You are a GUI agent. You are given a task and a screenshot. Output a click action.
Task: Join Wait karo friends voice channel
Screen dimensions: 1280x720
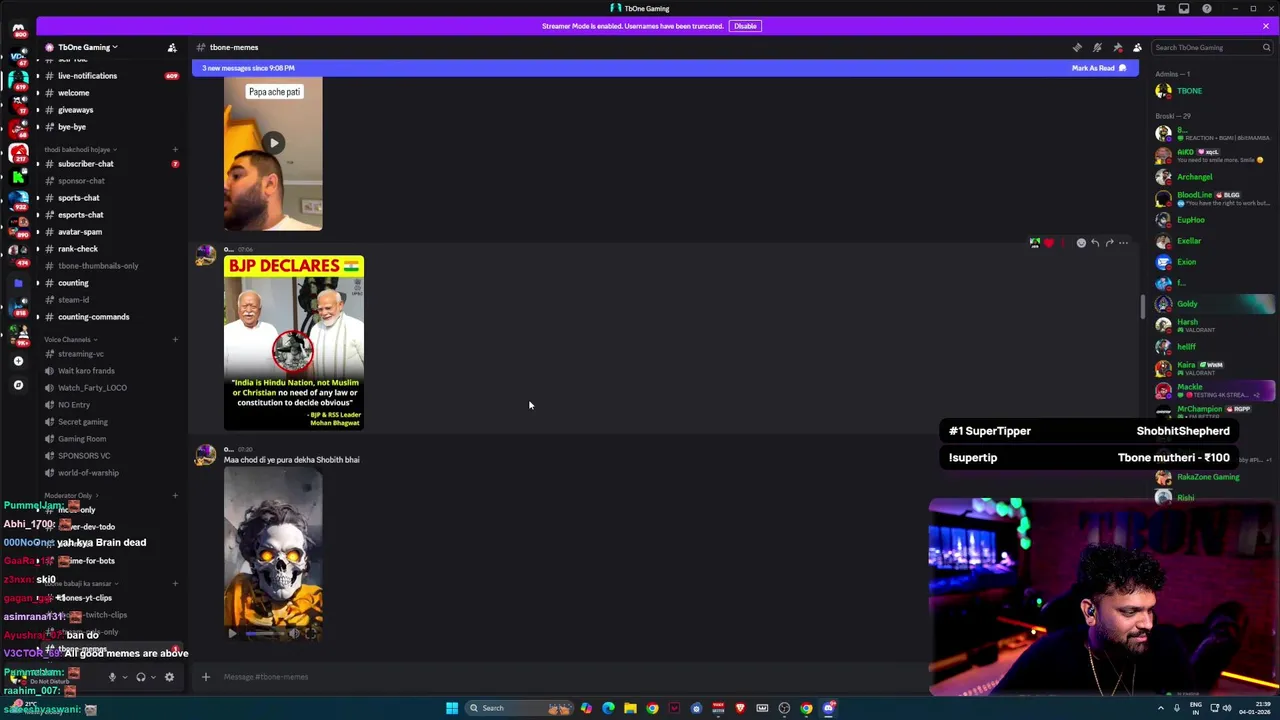(86, 371)
